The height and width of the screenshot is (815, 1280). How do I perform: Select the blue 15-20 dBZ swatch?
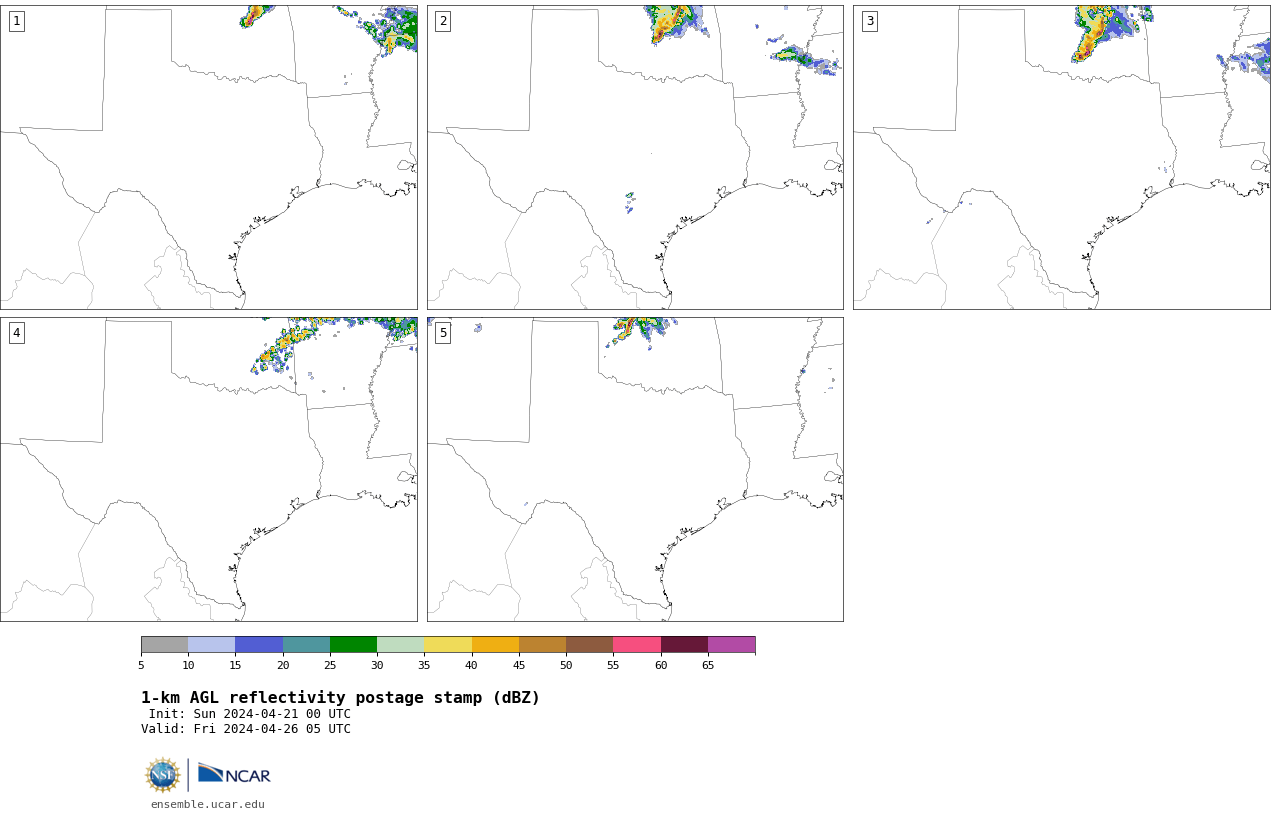tap(259, 644)
